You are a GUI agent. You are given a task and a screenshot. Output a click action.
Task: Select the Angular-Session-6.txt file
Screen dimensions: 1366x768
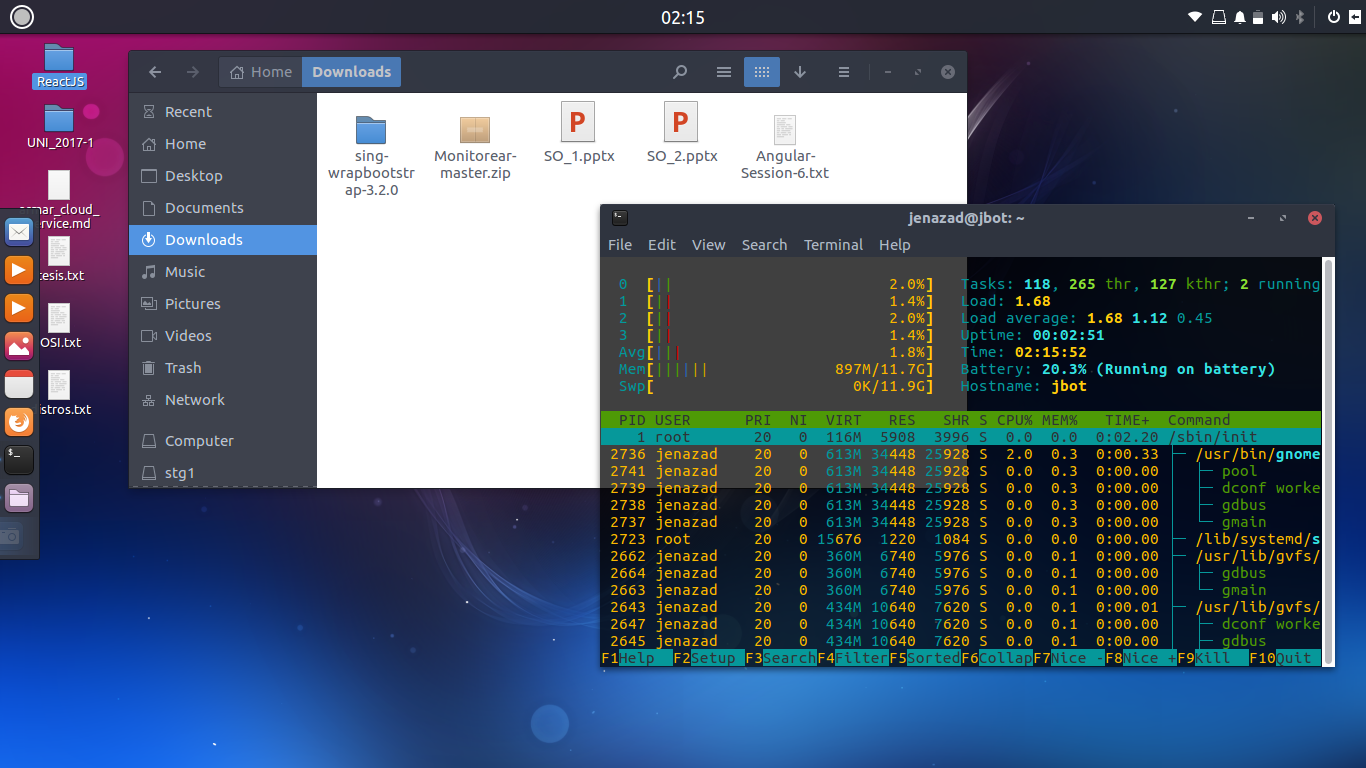point(785,147)
